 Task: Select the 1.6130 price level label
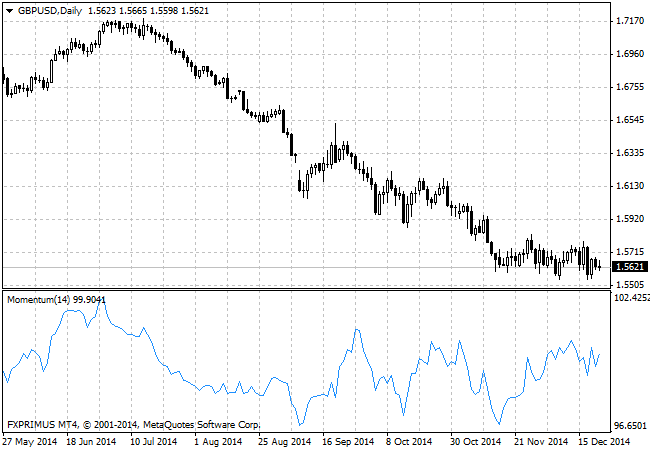pos(630,186)
